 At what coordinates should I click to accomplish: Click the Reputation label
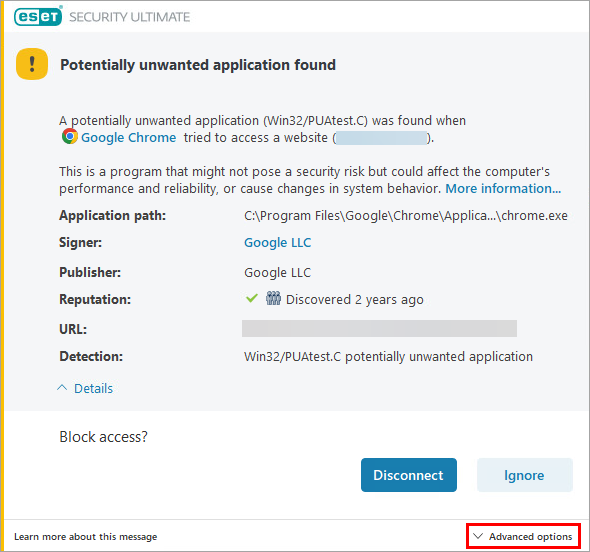[x=95, y=300]
